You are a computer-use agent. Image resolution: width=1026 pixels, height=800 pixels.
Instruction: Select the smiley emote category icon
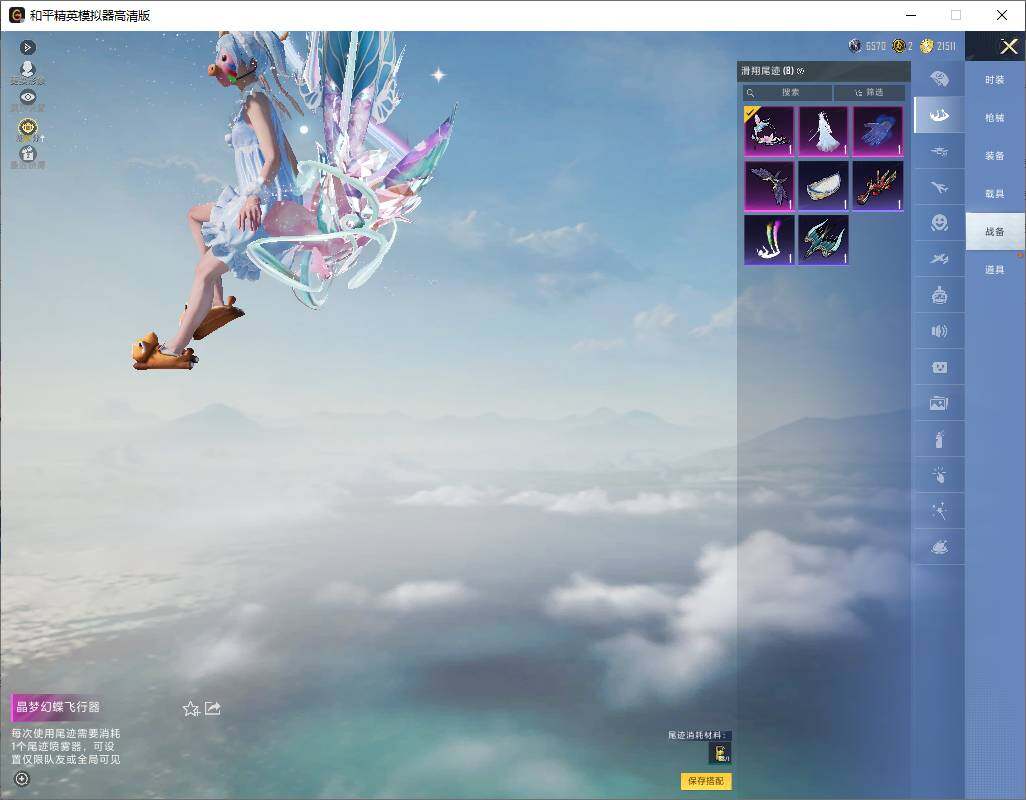tap(939, 223)
